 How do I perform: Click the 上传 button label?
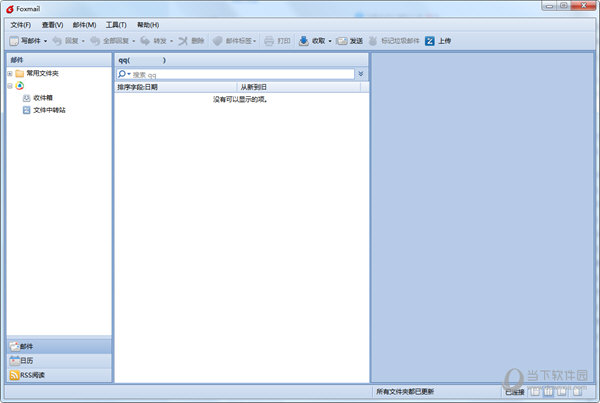coord(444,41)
